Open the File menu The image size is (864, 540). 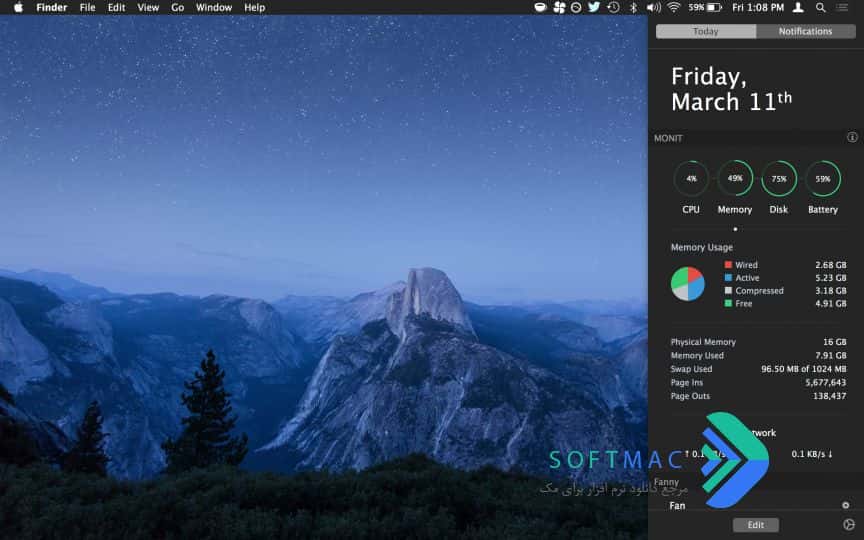click(87, 7)
